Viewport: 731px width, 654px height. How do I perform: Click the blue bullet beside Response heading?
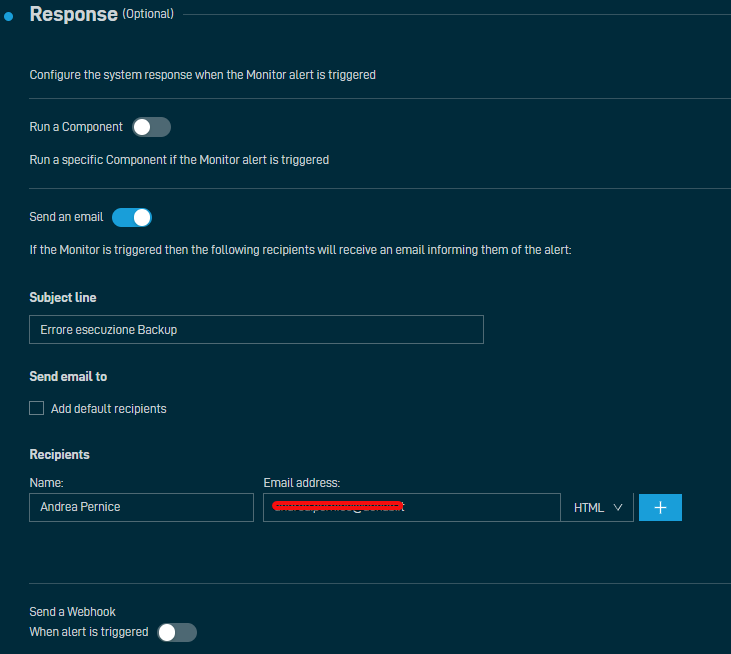(10, 17)
